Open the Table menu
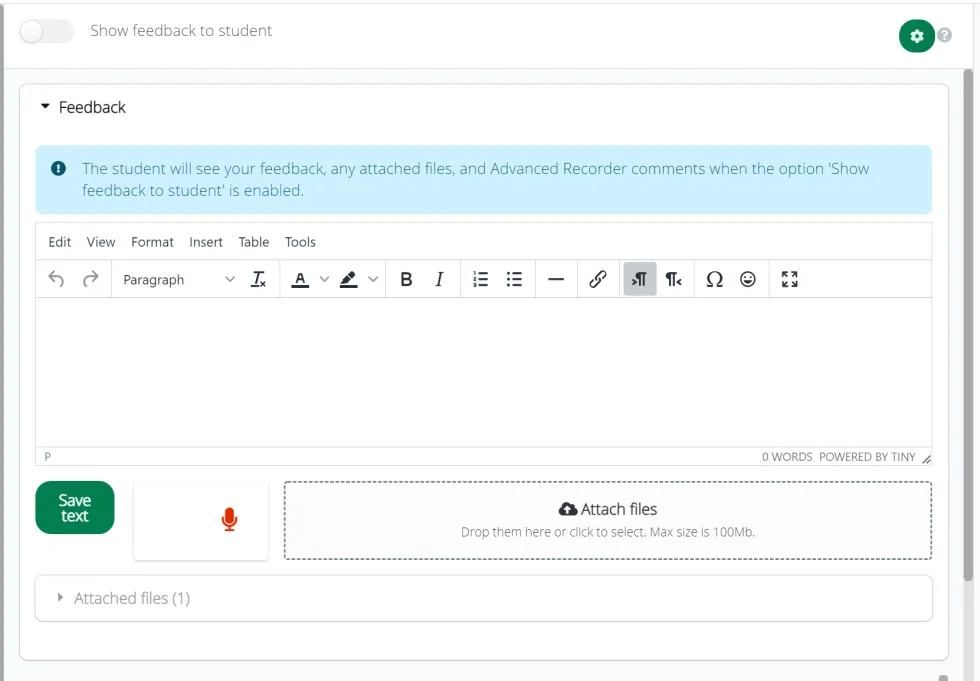This screenshot has height=681, width=980. (254, 242)
